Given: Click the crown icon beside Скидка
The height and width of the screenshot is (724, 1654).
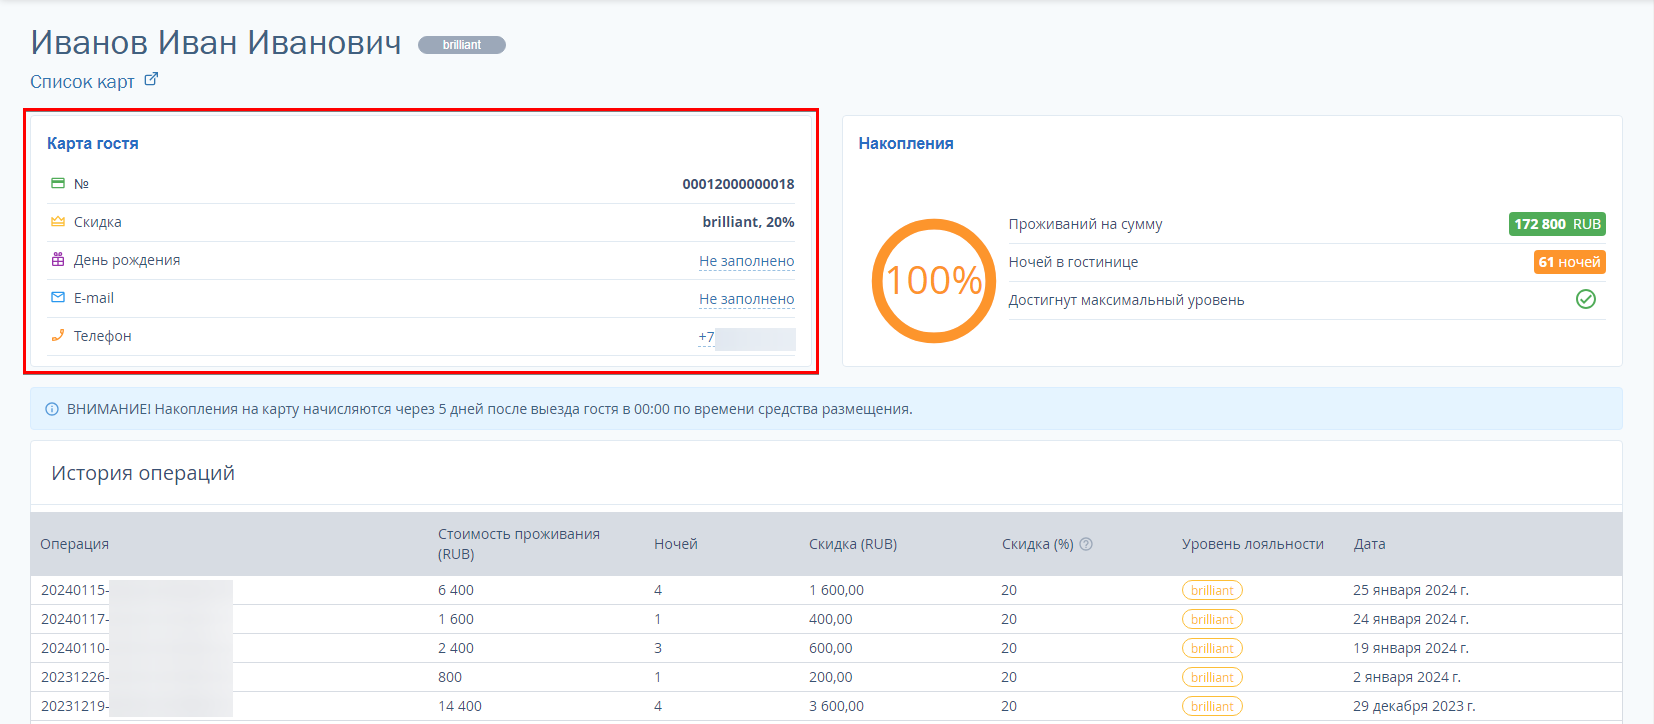Looking at the screenshot, I should [x=58, y=221].
